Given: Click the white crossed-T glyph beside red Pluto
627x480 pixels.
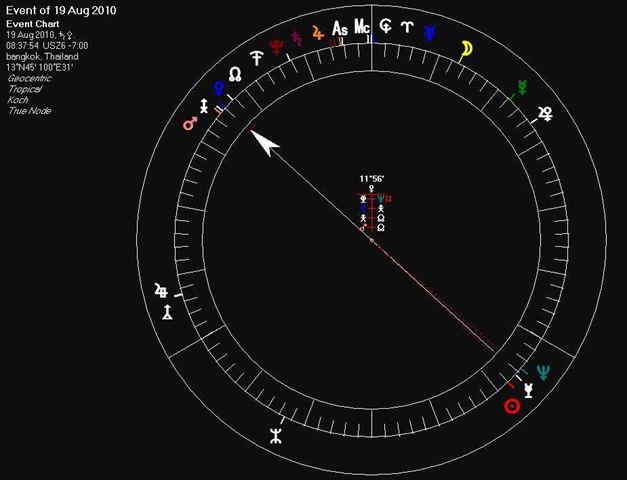Looking at the screenshot, I should [x=256, y=58].
